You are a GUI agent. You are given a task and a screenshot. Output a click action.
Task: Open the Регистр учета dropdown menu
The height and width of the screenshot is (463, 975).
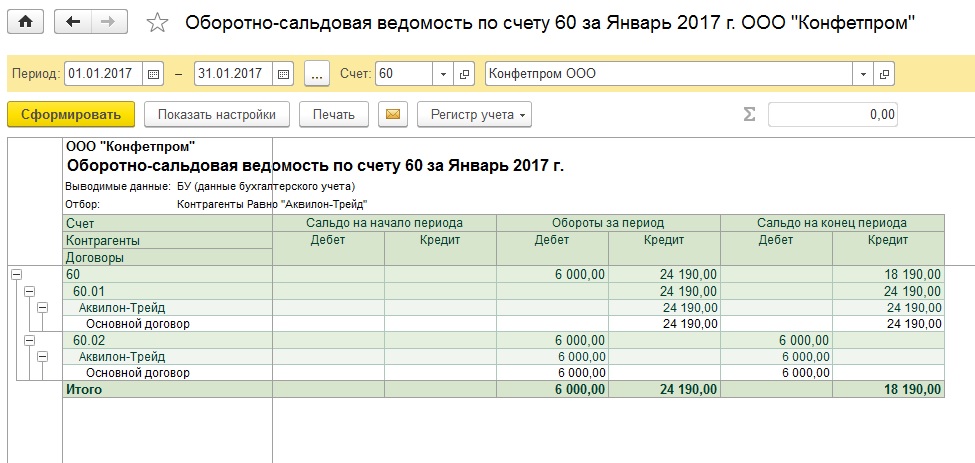474,114
